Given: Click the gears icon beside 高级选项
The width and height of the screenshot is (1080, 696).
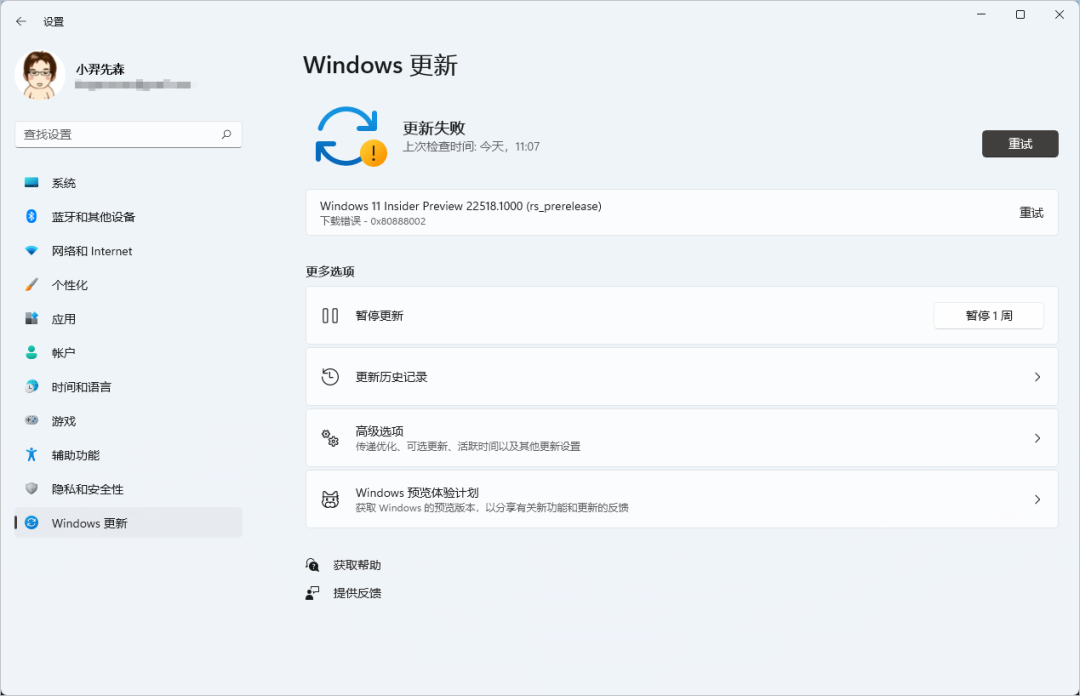Looking at the screenshot, I should click(330, 438).
